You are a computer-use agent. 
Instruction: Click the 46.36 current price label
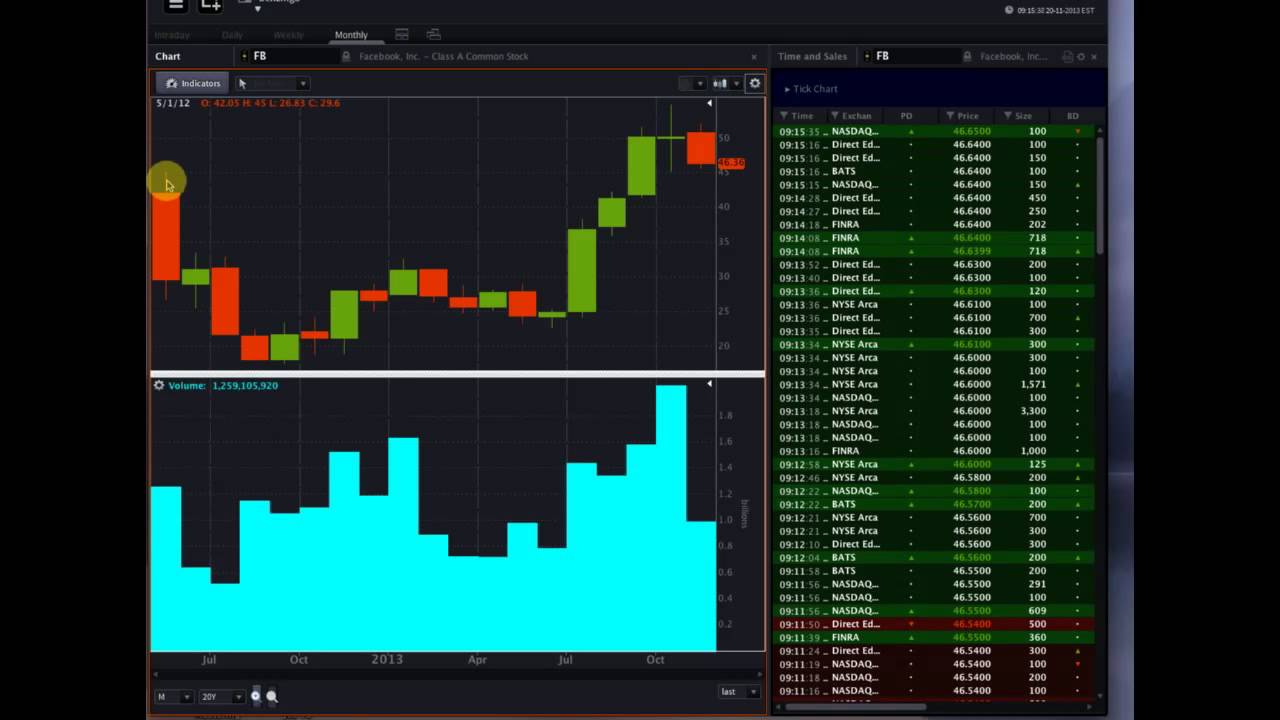731,162
